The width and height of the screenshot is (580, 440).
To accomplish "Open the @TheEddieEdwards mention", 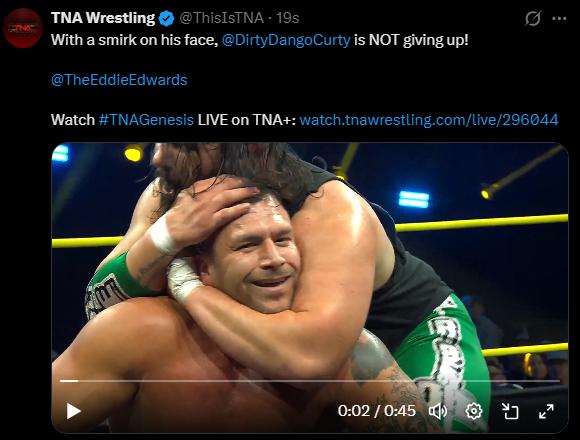I will pos(119,80).
